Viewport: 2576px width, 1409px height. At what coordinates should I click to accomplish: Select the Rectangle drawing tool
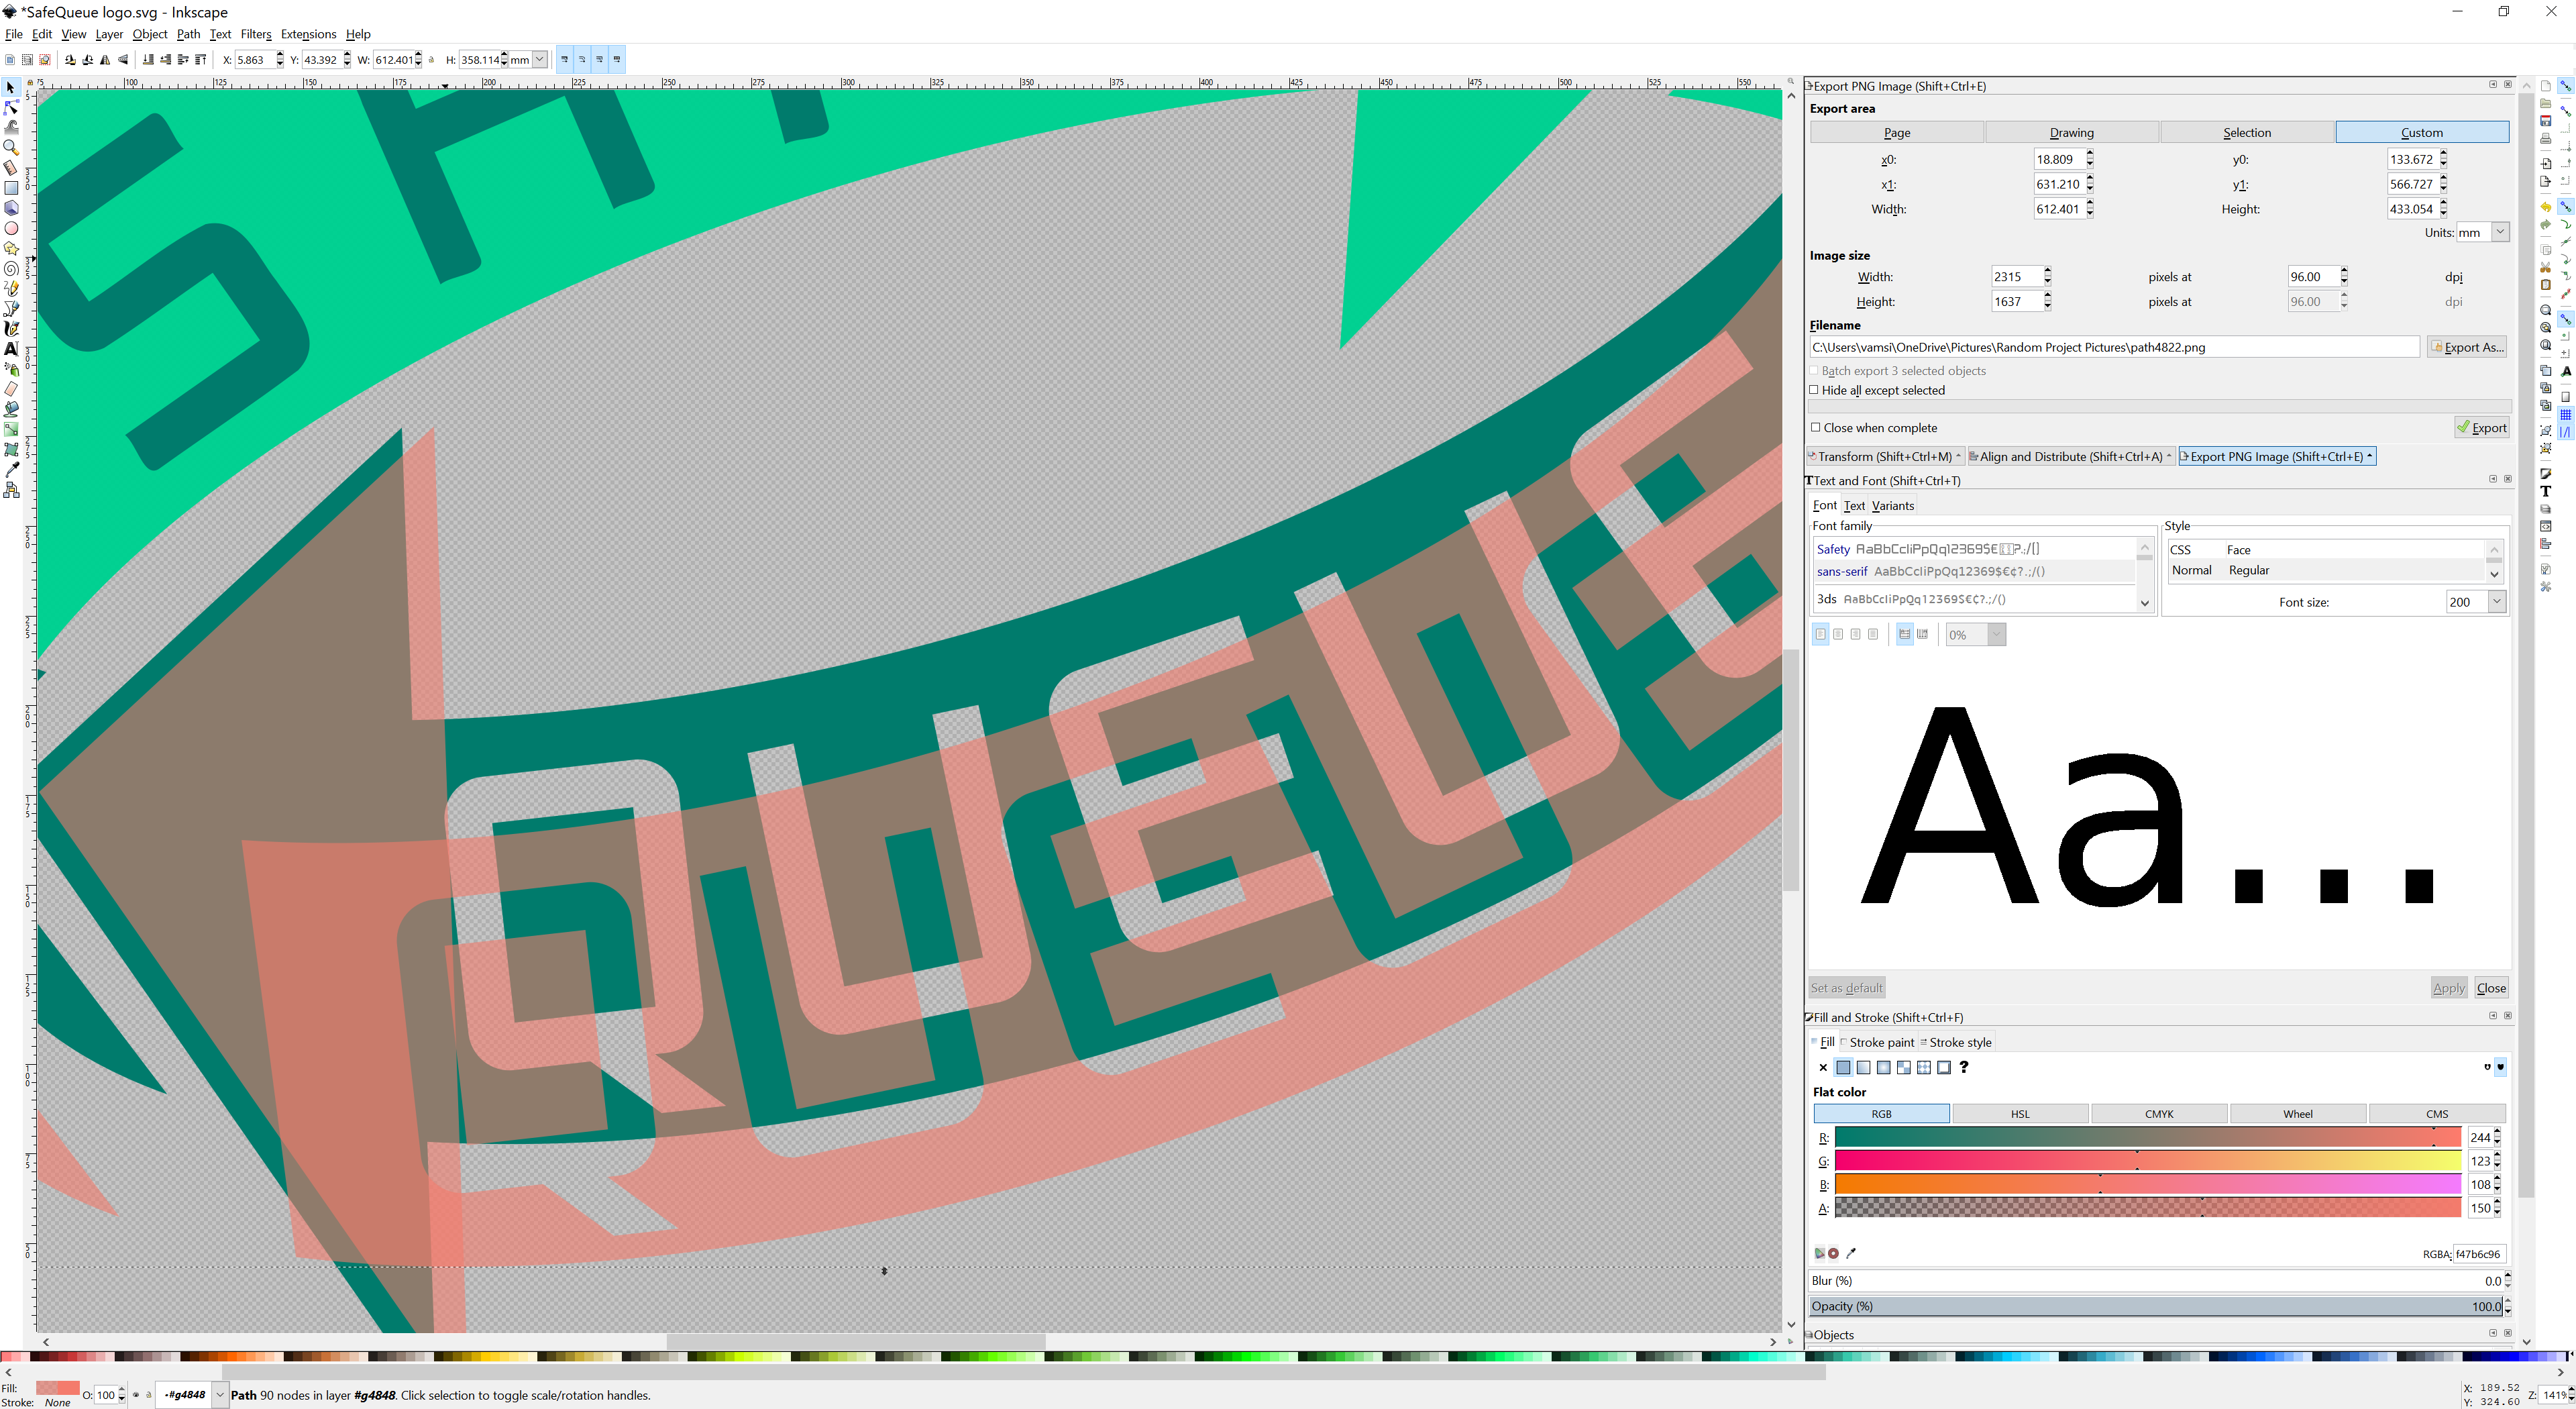(11, 187)
